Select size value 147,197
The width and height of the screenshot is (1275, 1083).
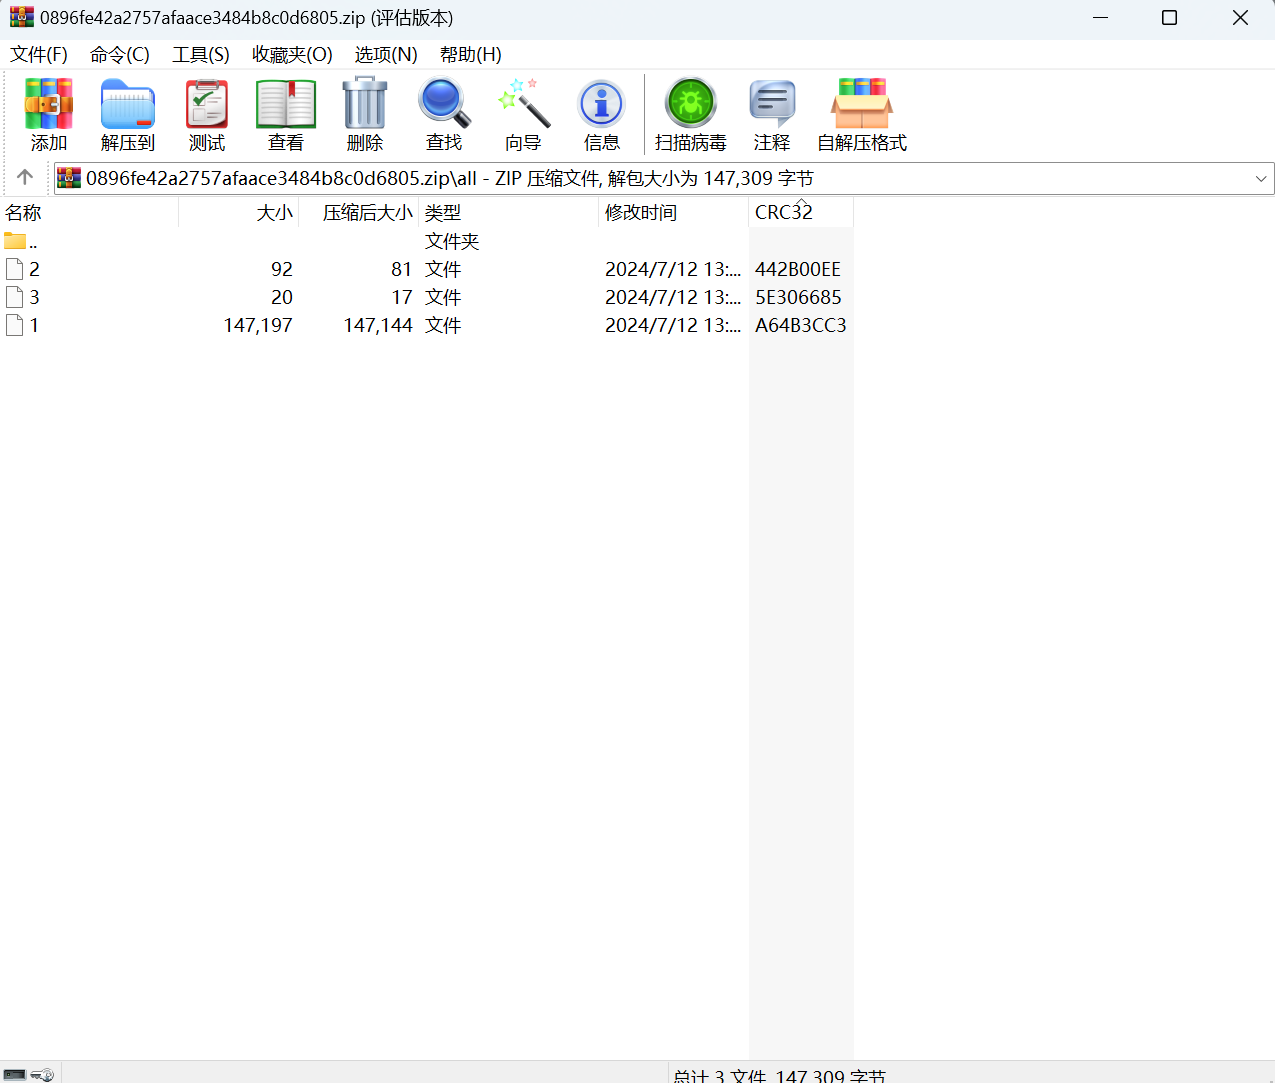coord(258,325)
